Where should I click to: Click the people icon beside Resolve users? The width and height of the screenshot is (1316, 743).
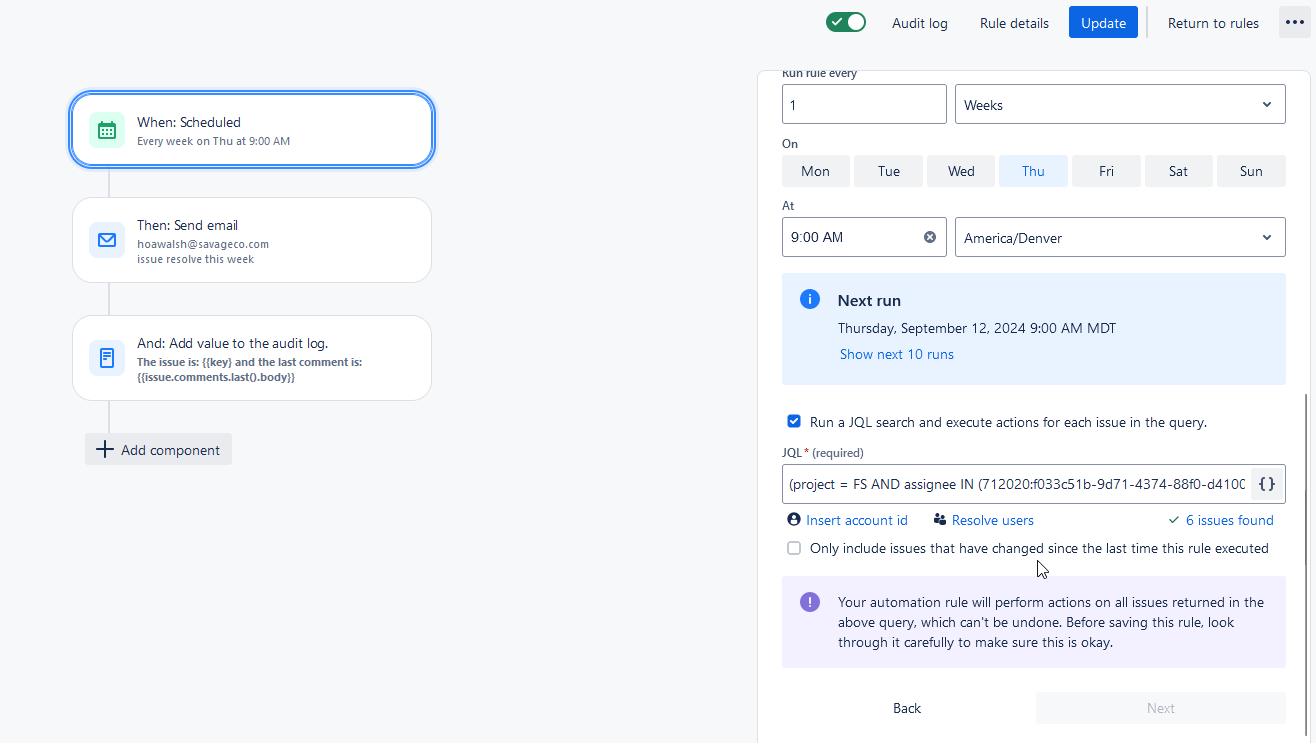pos(940,519)
